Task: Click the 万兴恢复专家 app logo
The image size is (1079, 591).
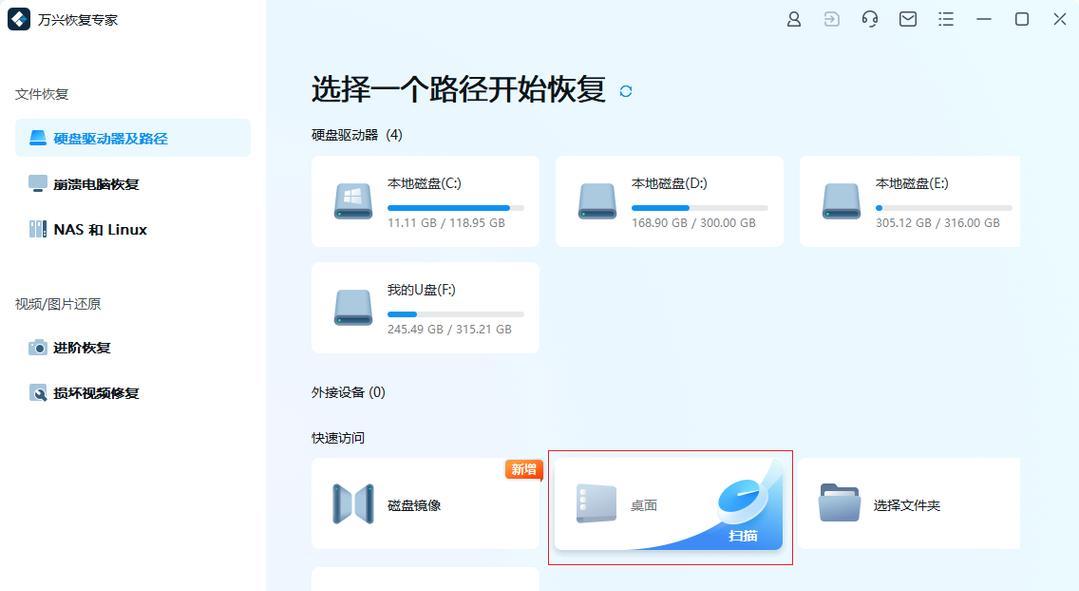Action: click(x=19, y=19)
